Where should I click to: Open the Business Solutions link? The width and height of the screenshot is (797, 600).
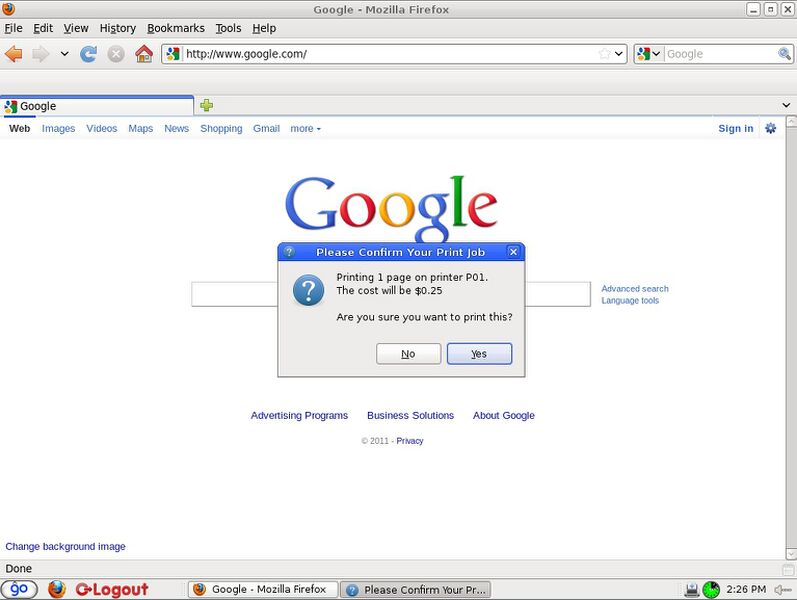pos(410,415)
